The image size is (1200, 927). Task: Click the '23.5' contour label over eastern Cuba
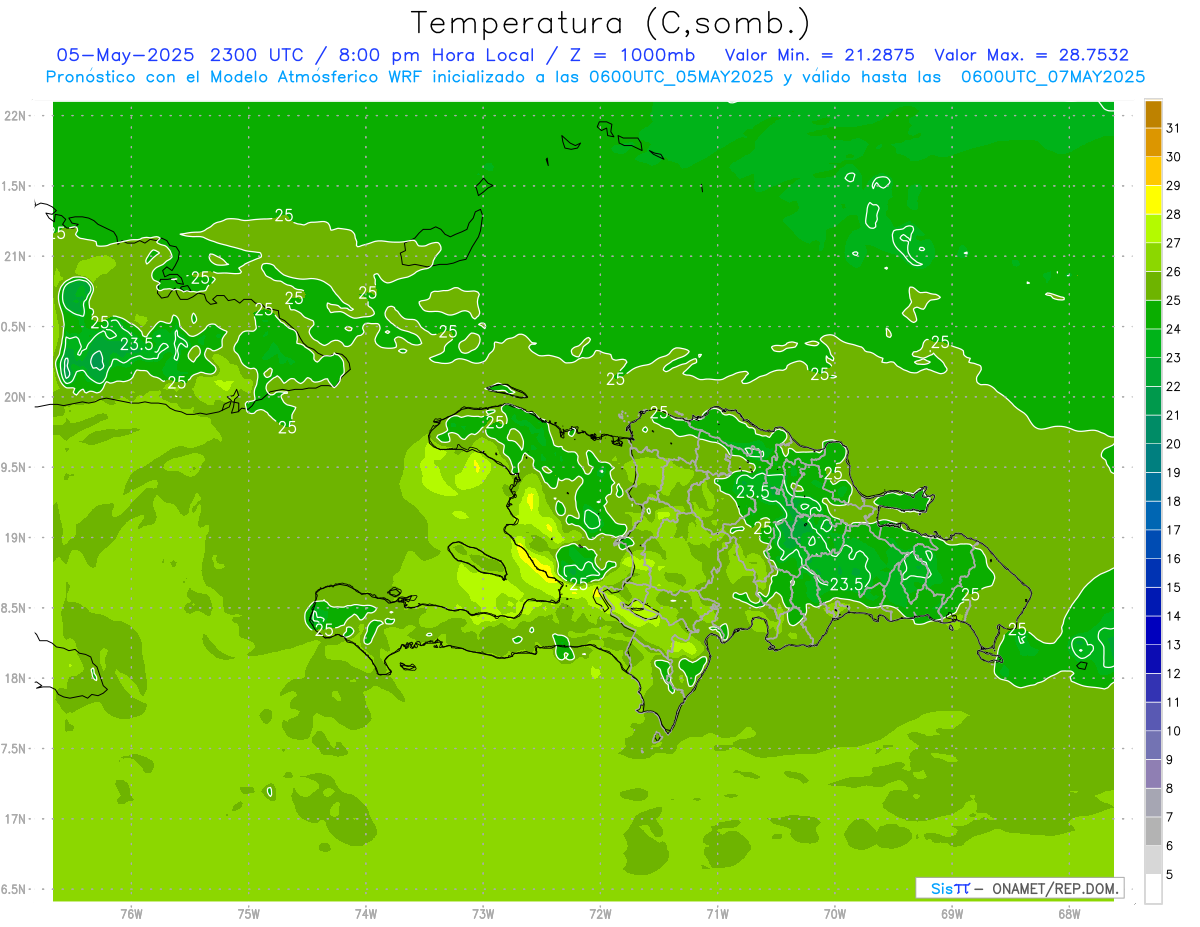pyautogui.click(x=137, y=345)
